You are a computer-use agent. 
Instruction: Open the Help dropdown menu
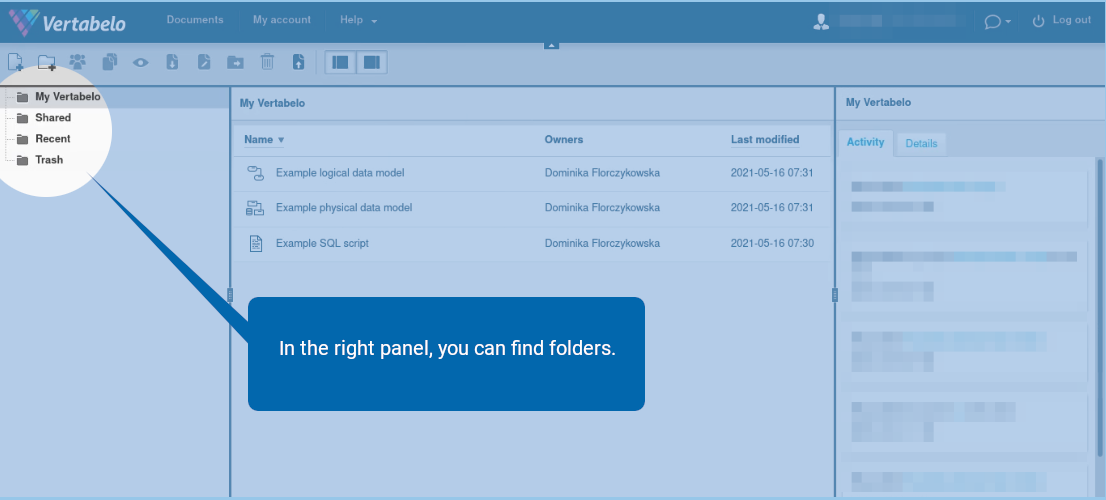tap(358, 20)
